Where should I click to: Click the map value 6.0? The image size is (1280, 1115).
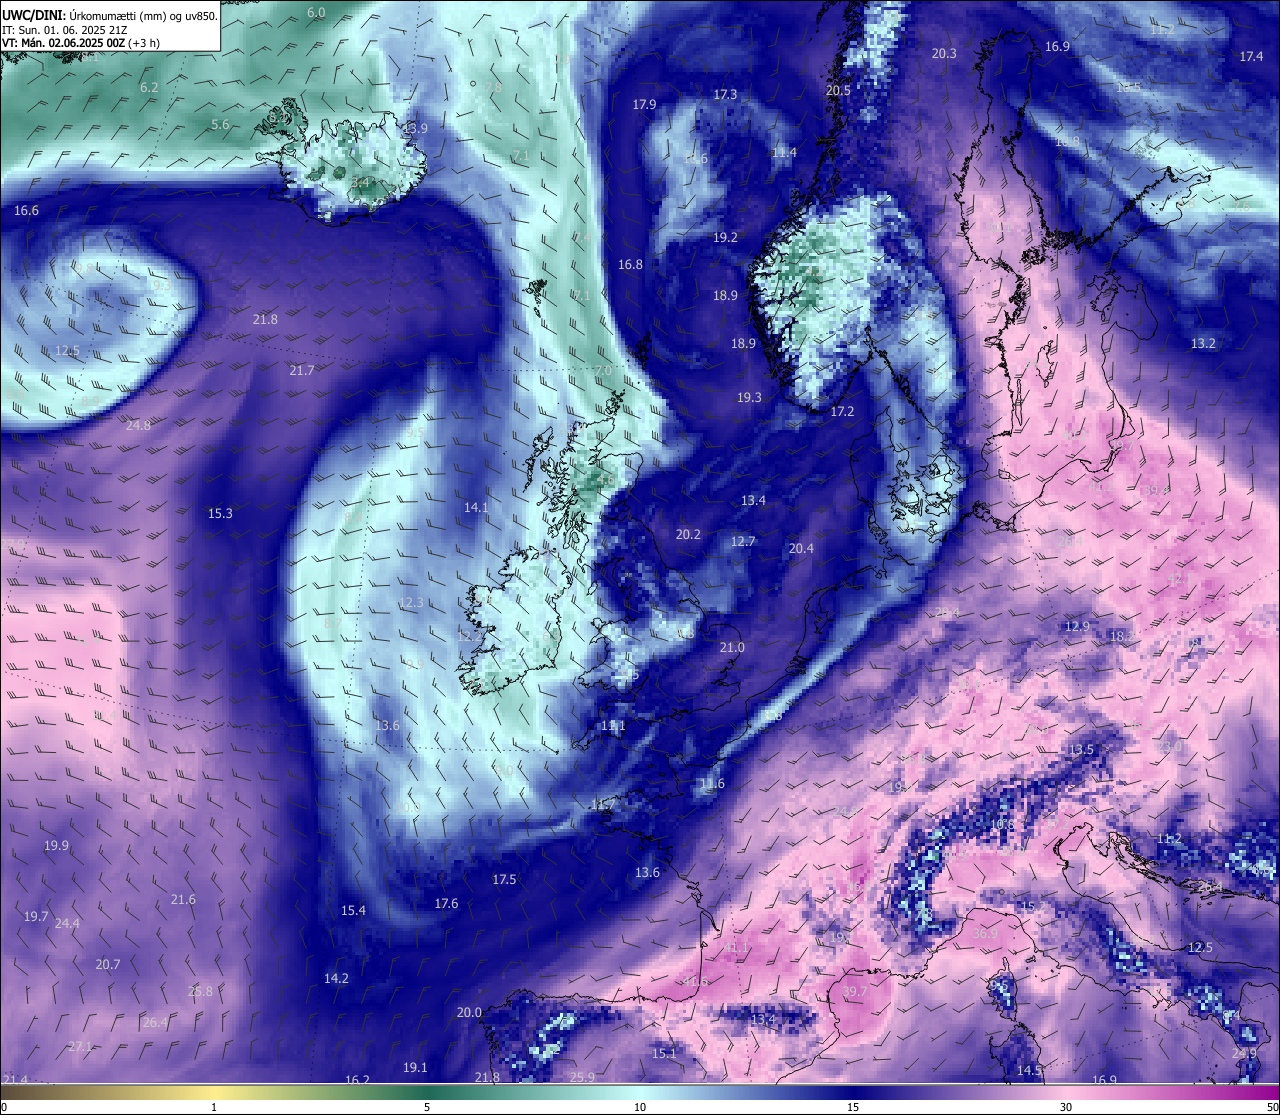(x=316, y=12)
